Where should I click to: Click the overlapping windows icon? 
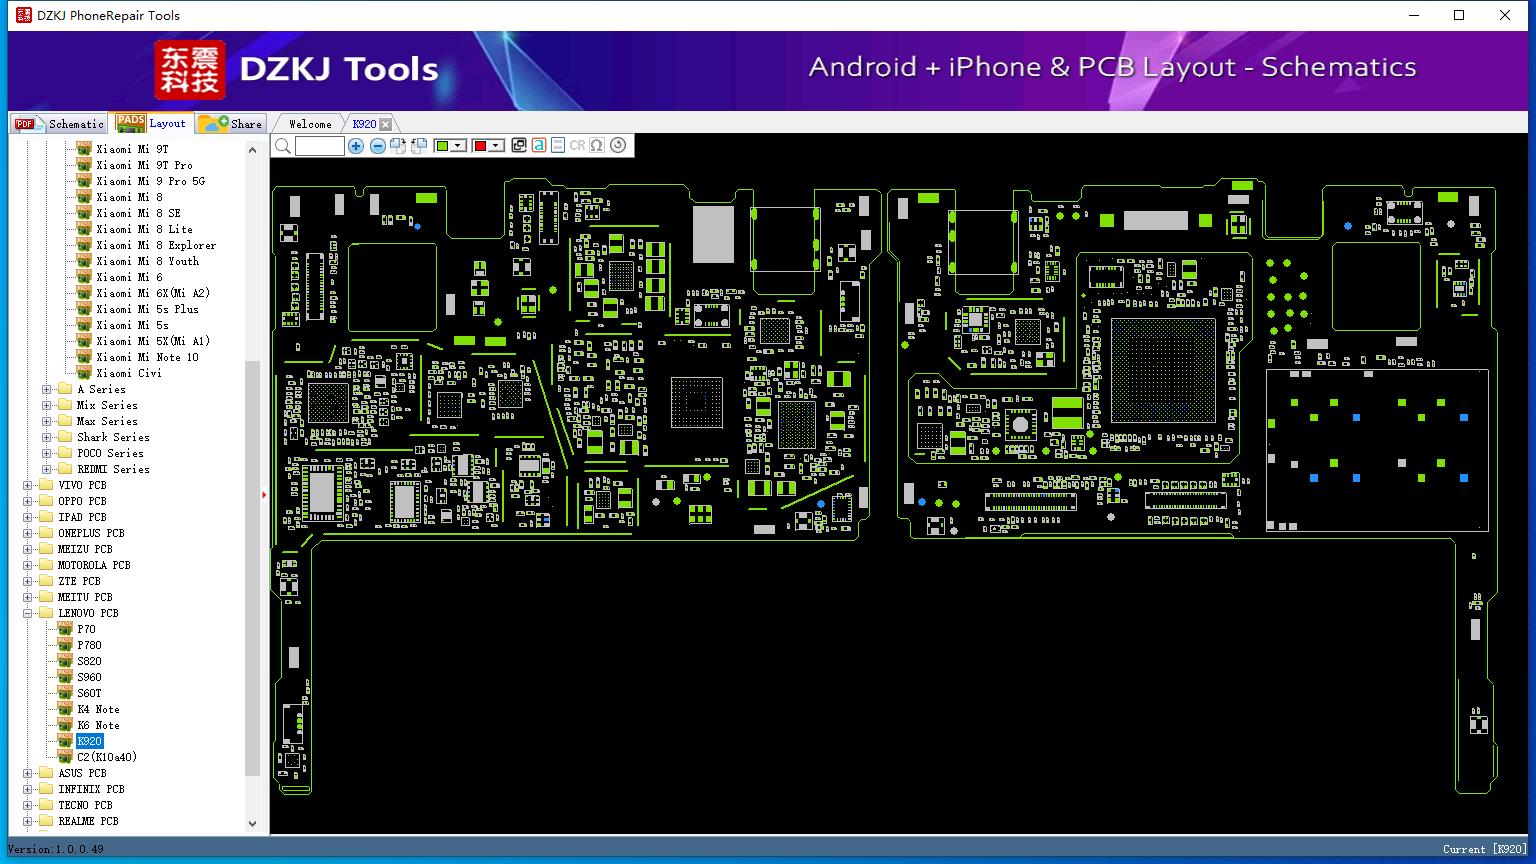(519, 146)
